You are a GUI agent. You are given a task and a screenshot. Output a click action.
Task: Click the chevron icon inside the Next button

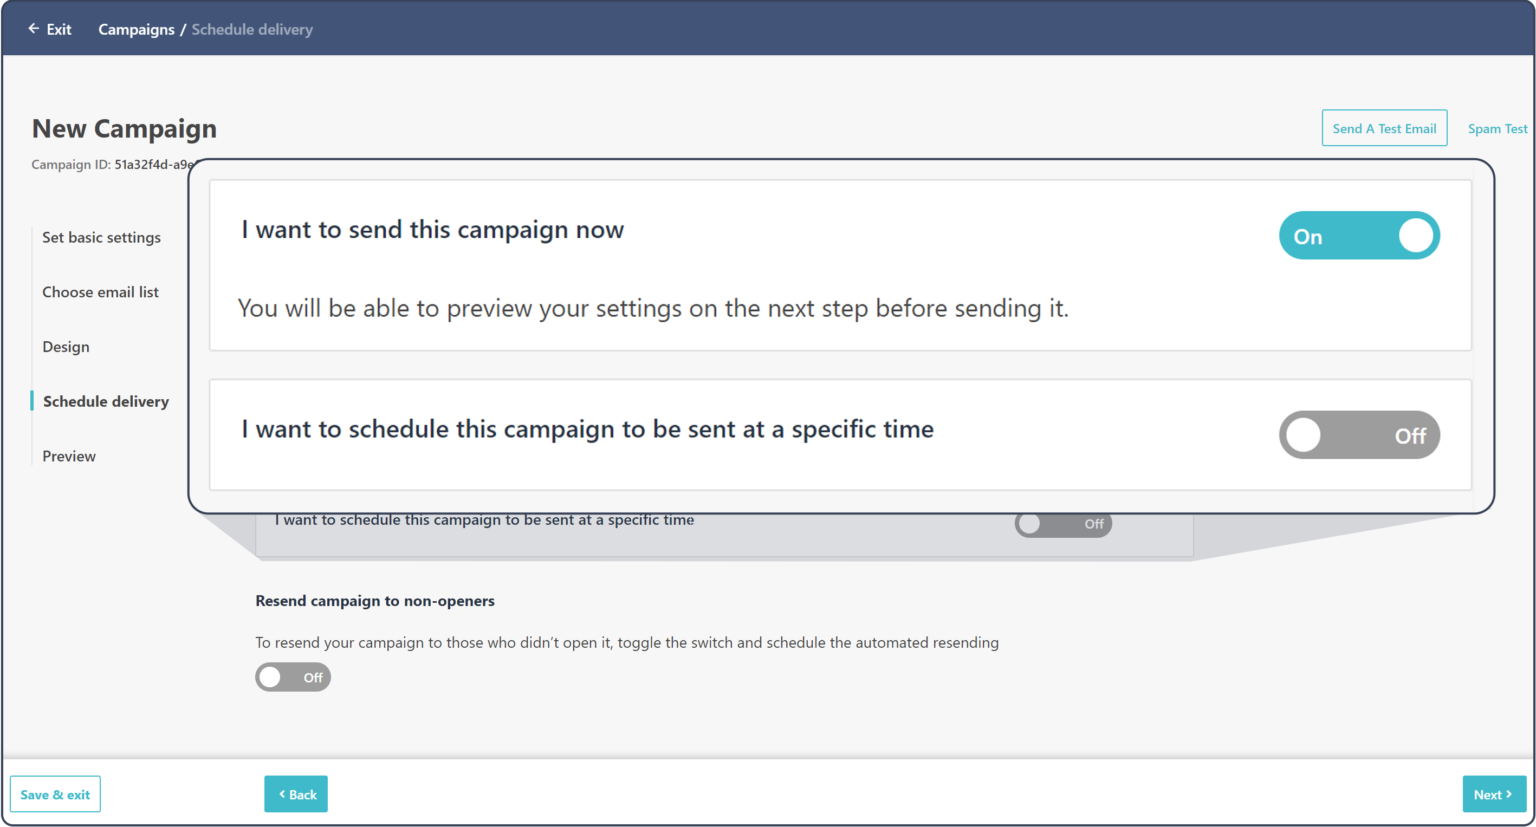click(1509, 793)
